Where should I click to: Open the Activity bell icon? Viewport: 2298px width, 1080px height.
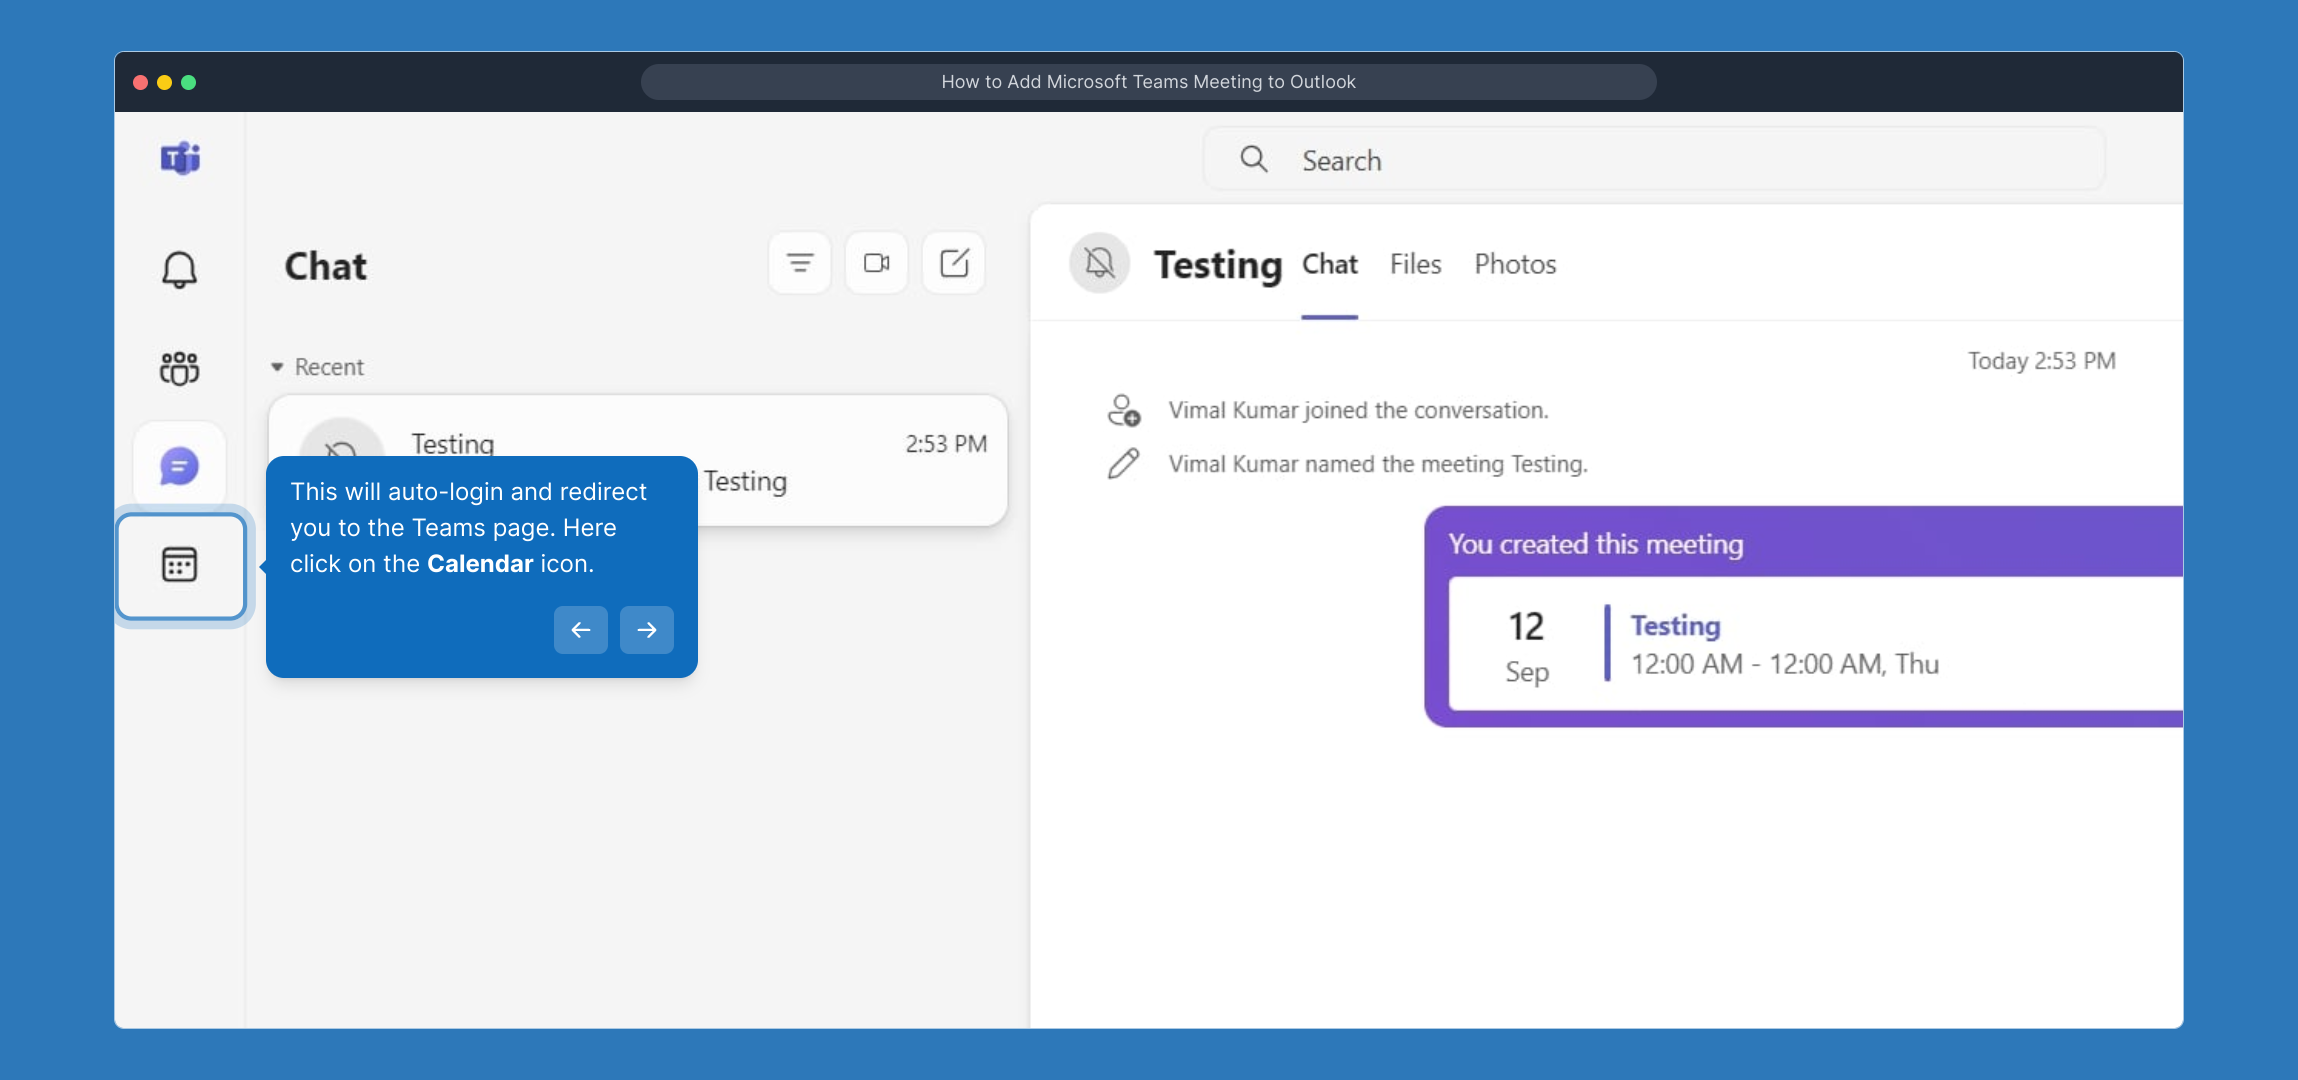click(x=180, y=269)
